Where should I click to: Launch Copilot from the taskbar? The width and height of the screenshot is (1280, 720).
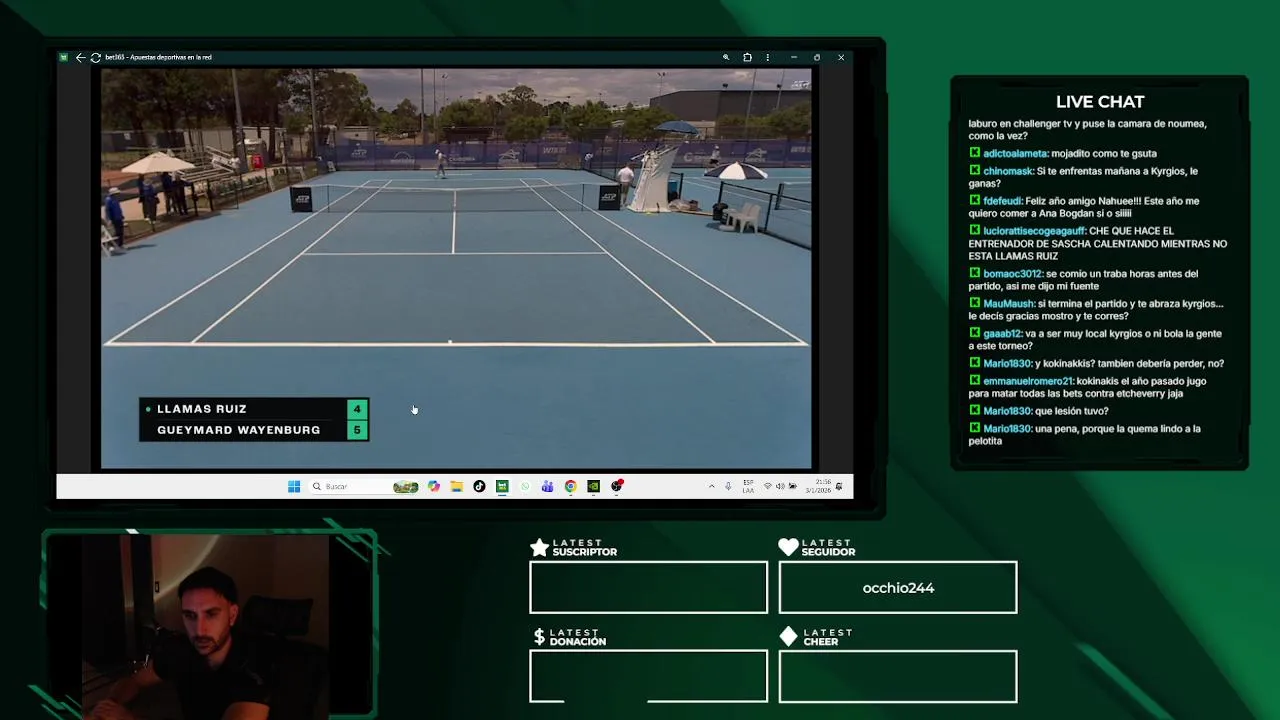click(433, 486)
